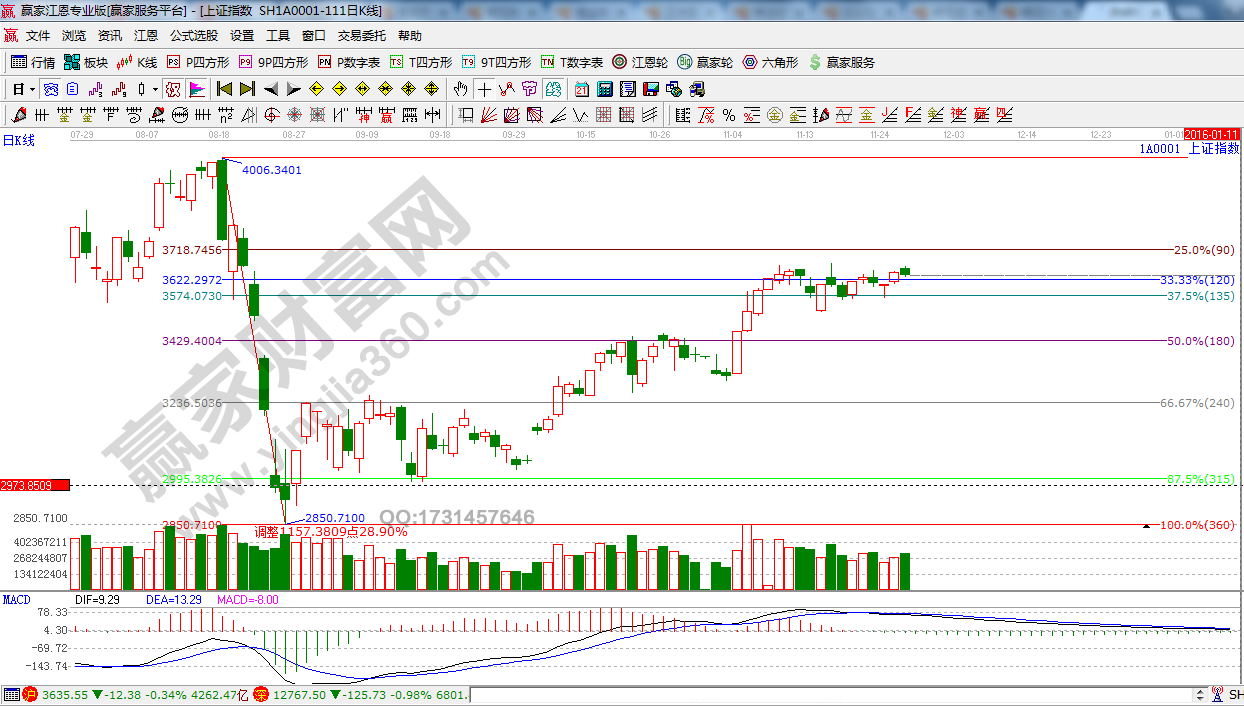Click the 50.0%(180) retracement line label

coord(1200,341)
